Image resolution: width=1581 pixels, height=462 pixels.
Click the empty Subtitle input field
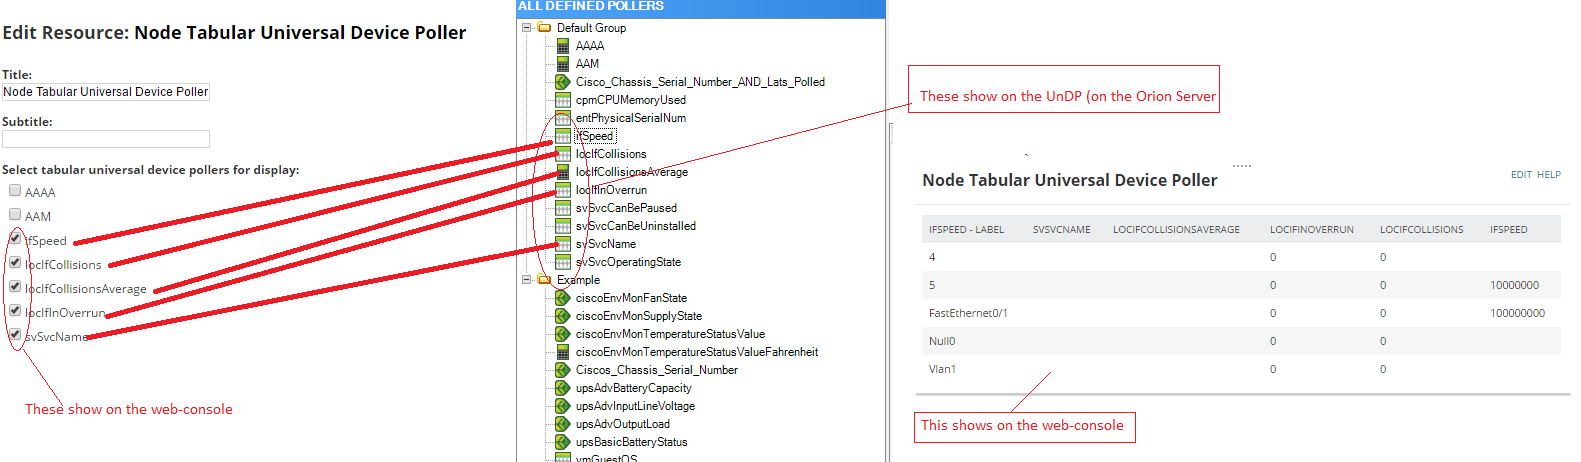tap(106, 139)
